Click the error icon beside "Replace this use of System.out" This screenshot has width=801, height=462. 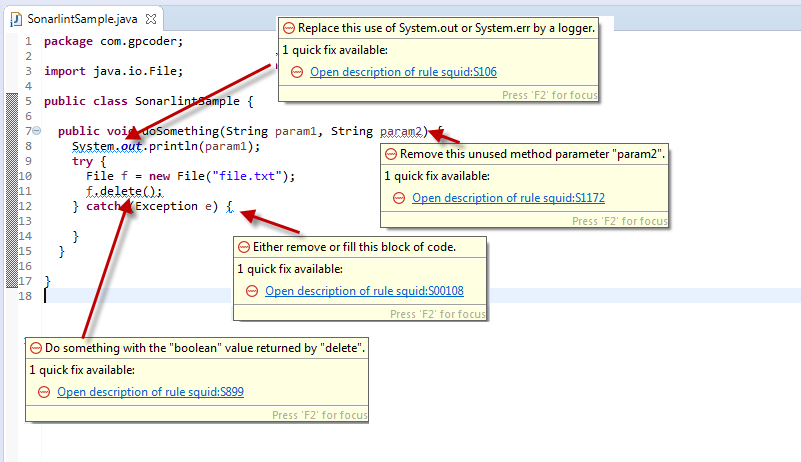pyautogui.click(x=288, y=28)
